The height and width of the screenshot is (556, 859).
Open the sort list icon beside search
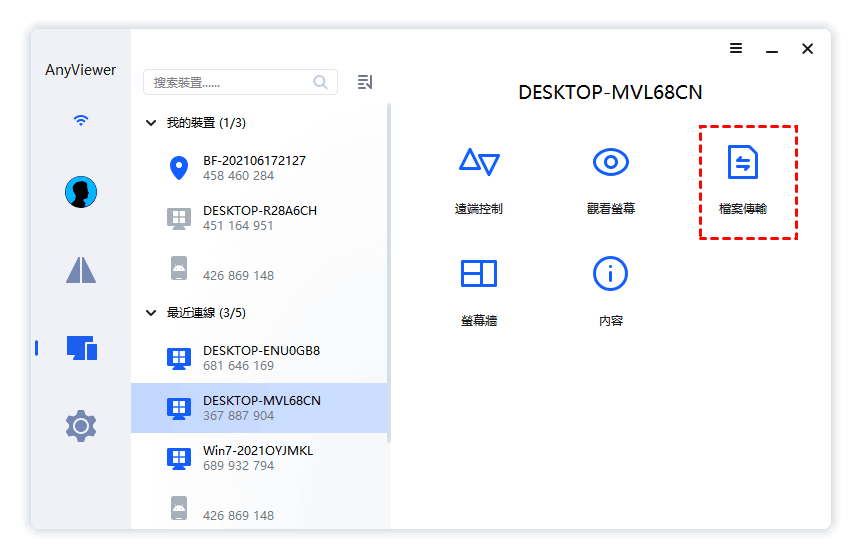(365, 82)
